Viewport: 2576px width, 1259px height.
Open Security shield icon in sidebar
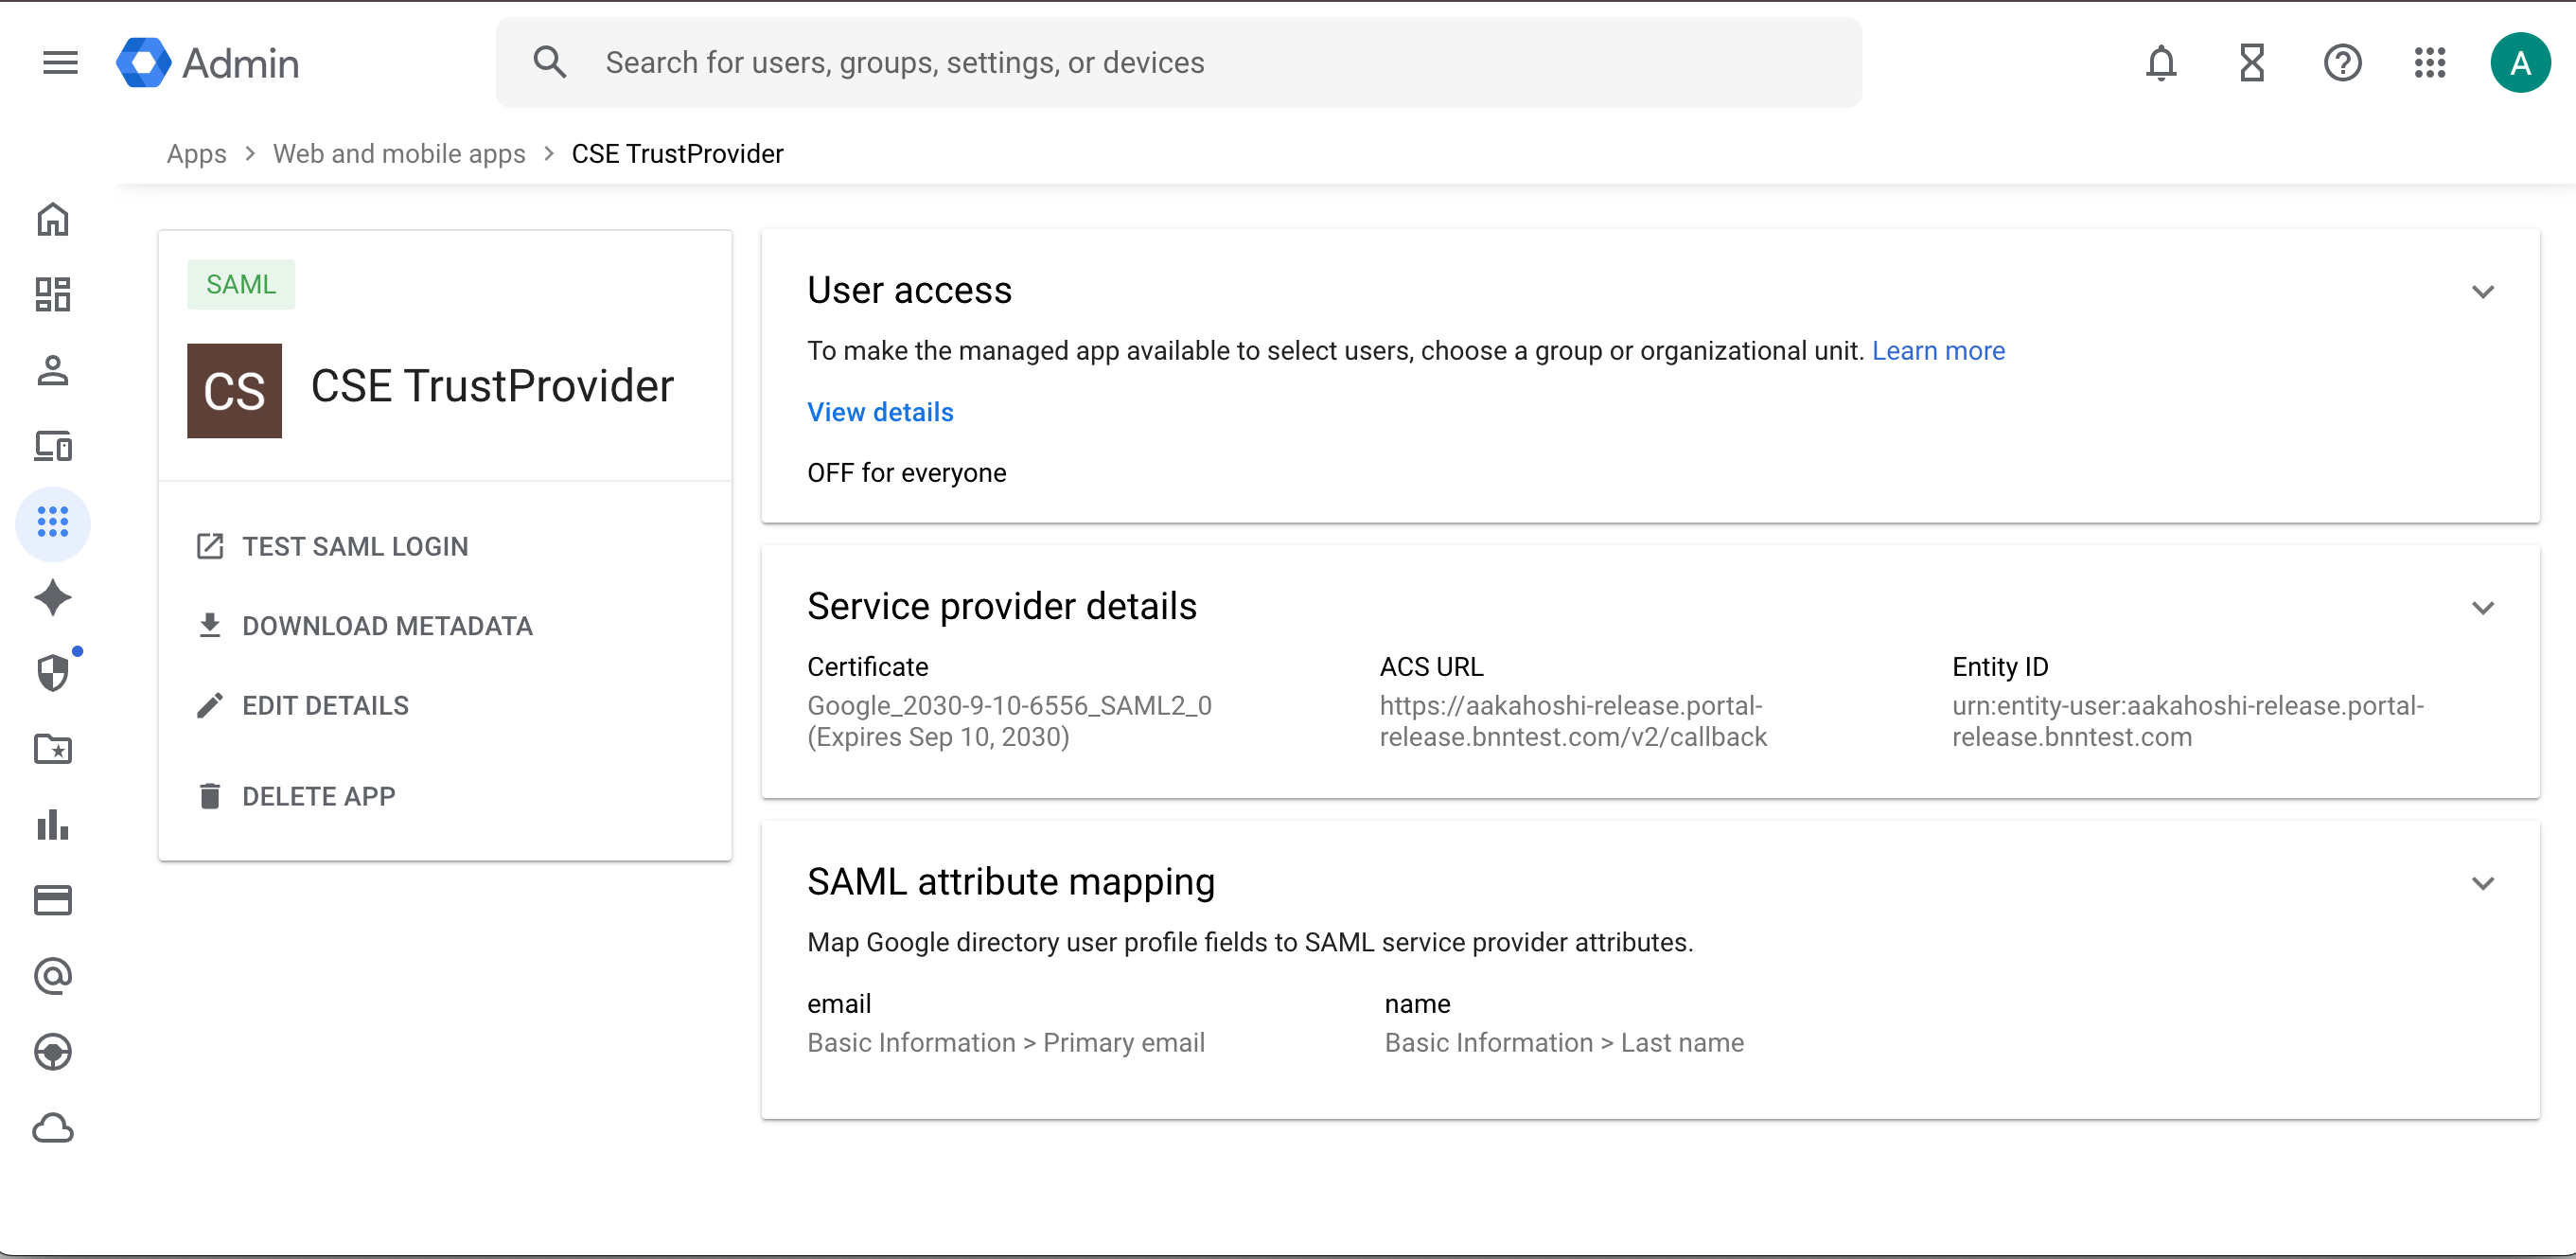[53, 673]
